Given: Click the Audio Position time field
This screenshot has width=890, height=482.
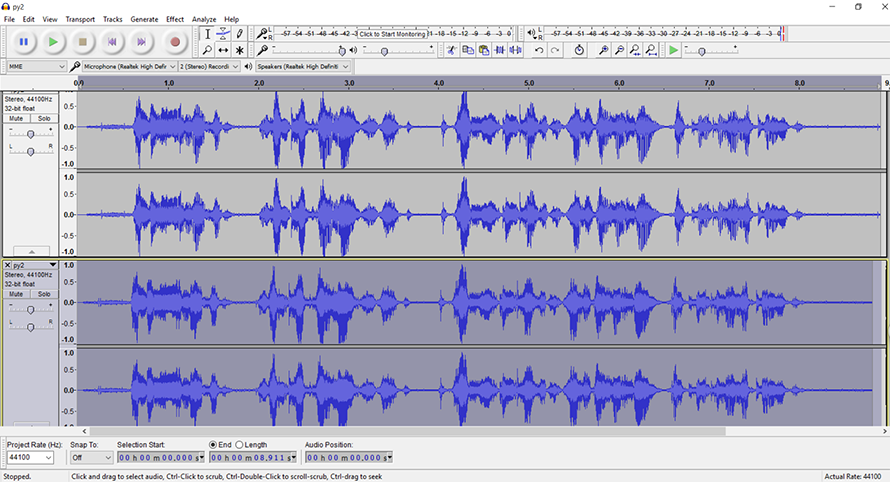Looking at the screenshot, I should (x=348, y=457).
